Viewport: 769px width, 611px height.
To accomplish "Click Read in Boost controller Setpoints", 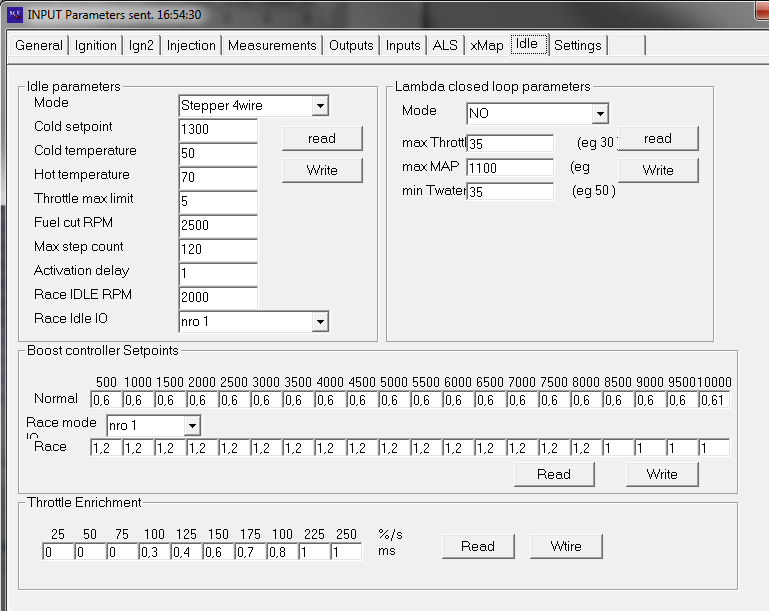I will (x=554, y=474).
